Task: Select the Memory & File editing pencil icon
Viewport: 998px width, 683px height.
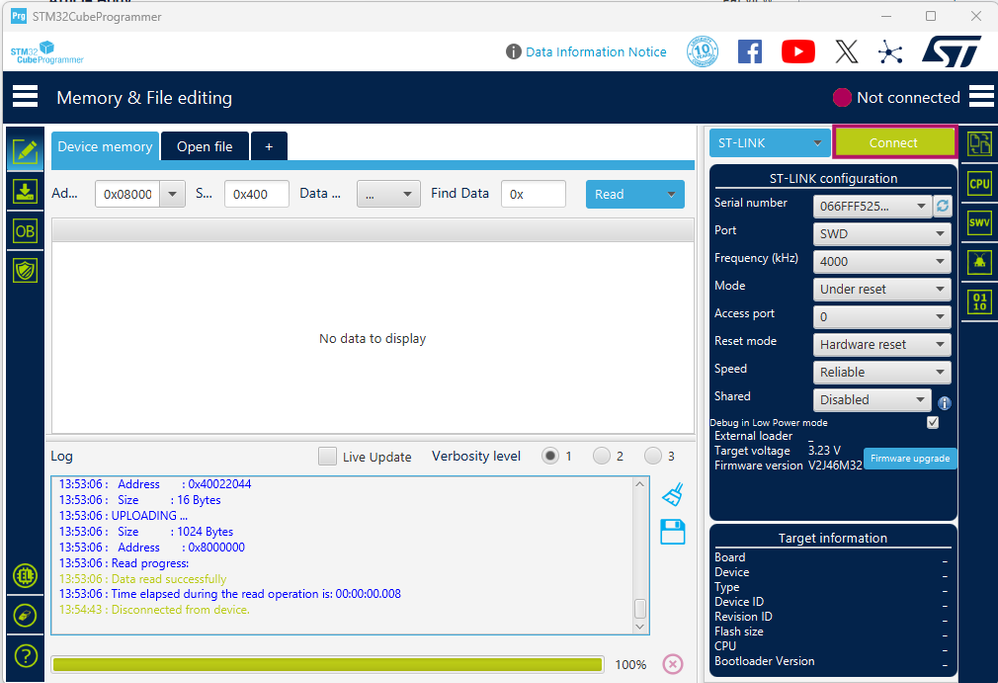Action: (25, 151)
